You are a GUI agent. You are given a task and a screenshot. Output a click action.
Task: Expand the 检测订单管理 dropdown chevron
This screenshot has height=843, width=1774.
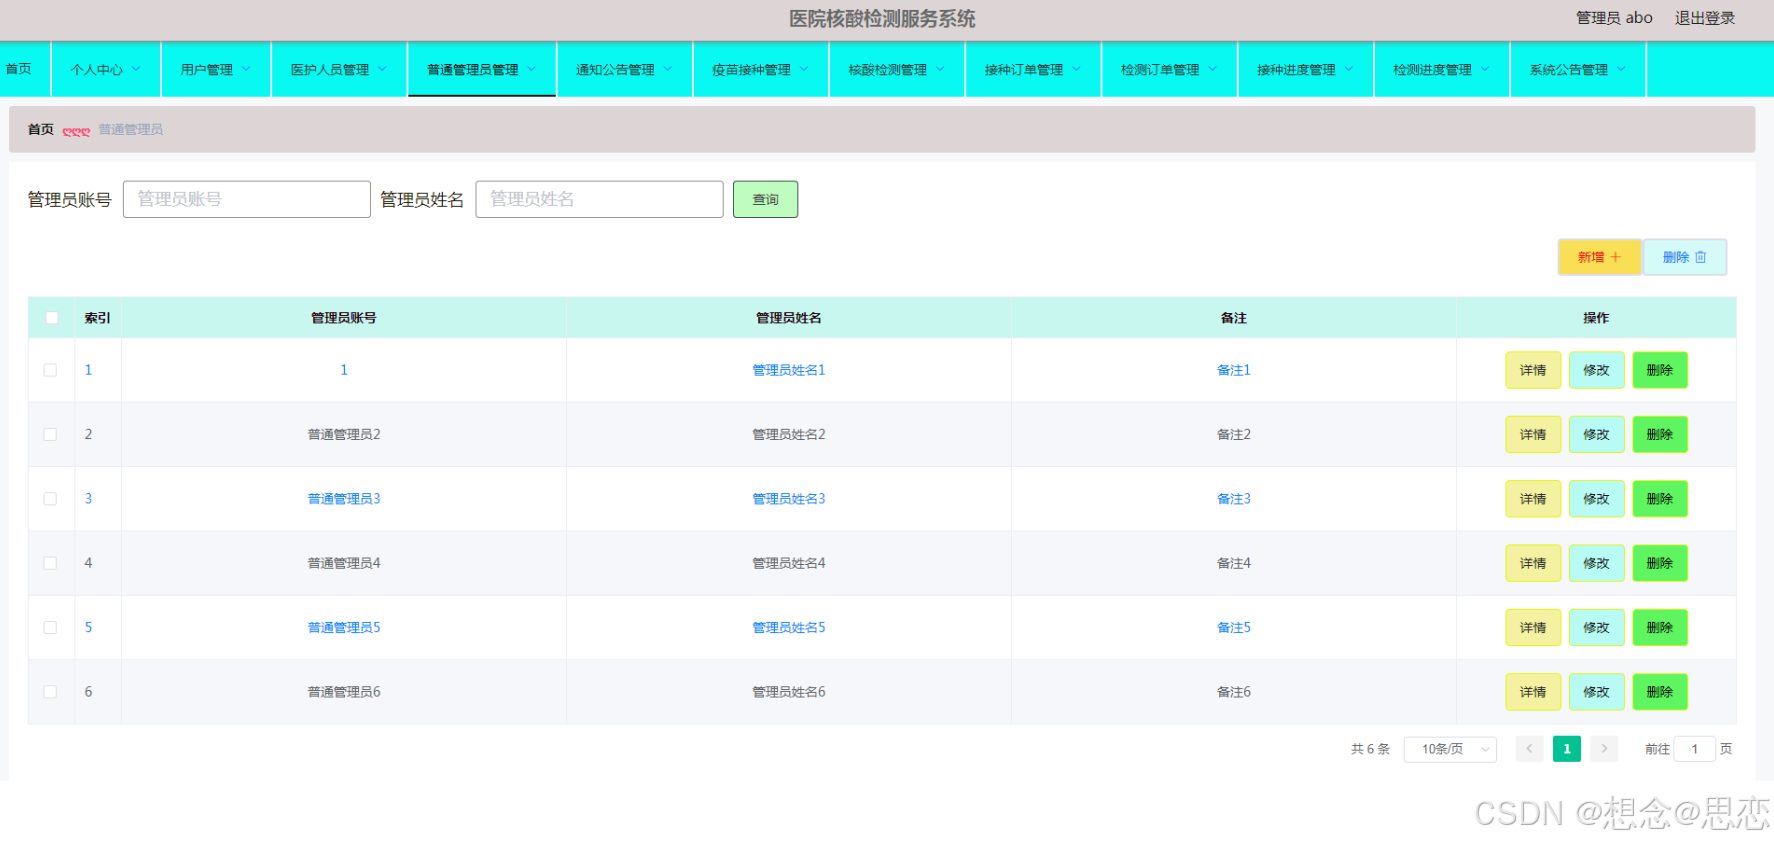(x=1213, y=69)
